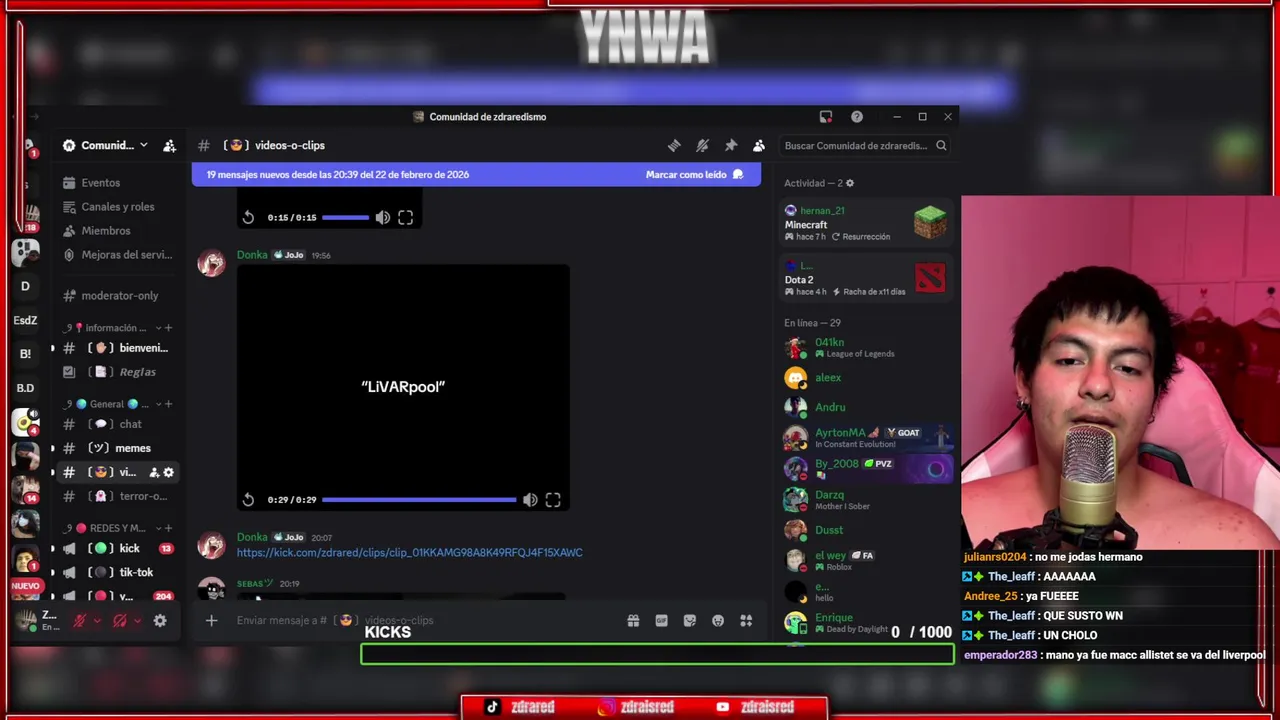The height and width of the screenshot is (720, 1280).
Task: Click the Discord inbox icon in the title bar
Action: click(826, 117)
